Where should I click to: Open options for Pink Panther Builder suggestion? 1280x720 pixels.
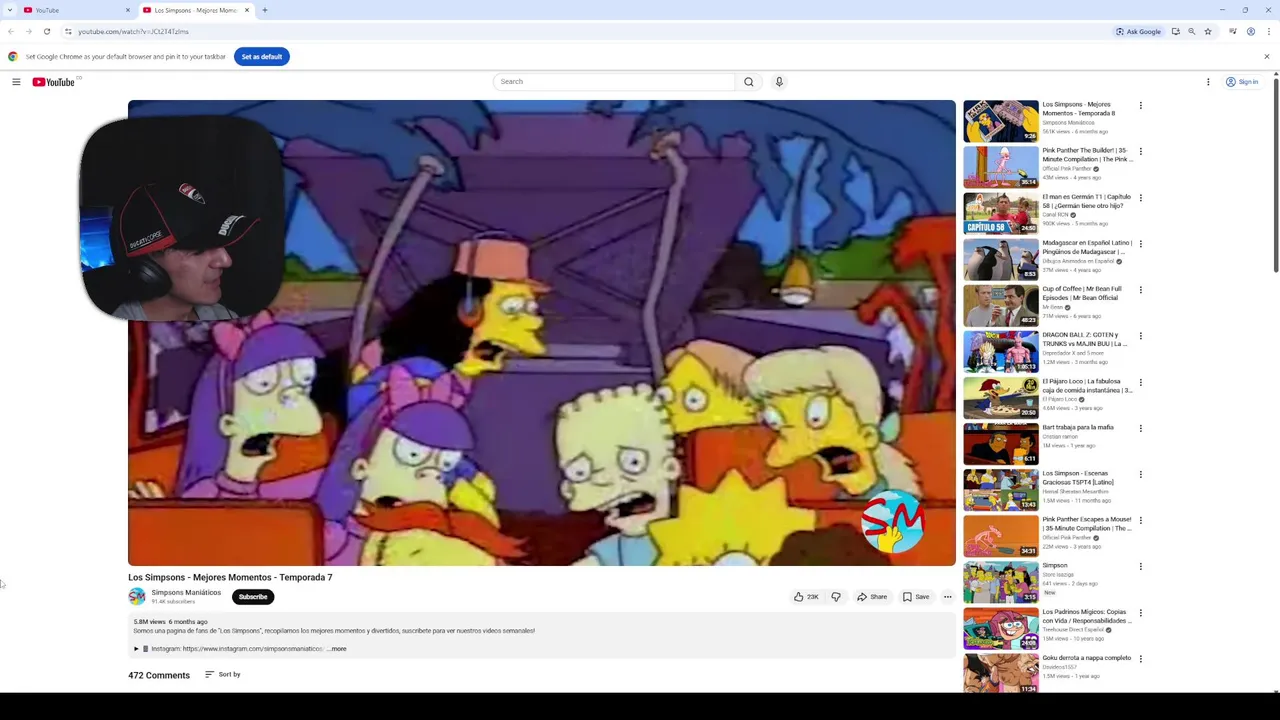click(1140, 151)
